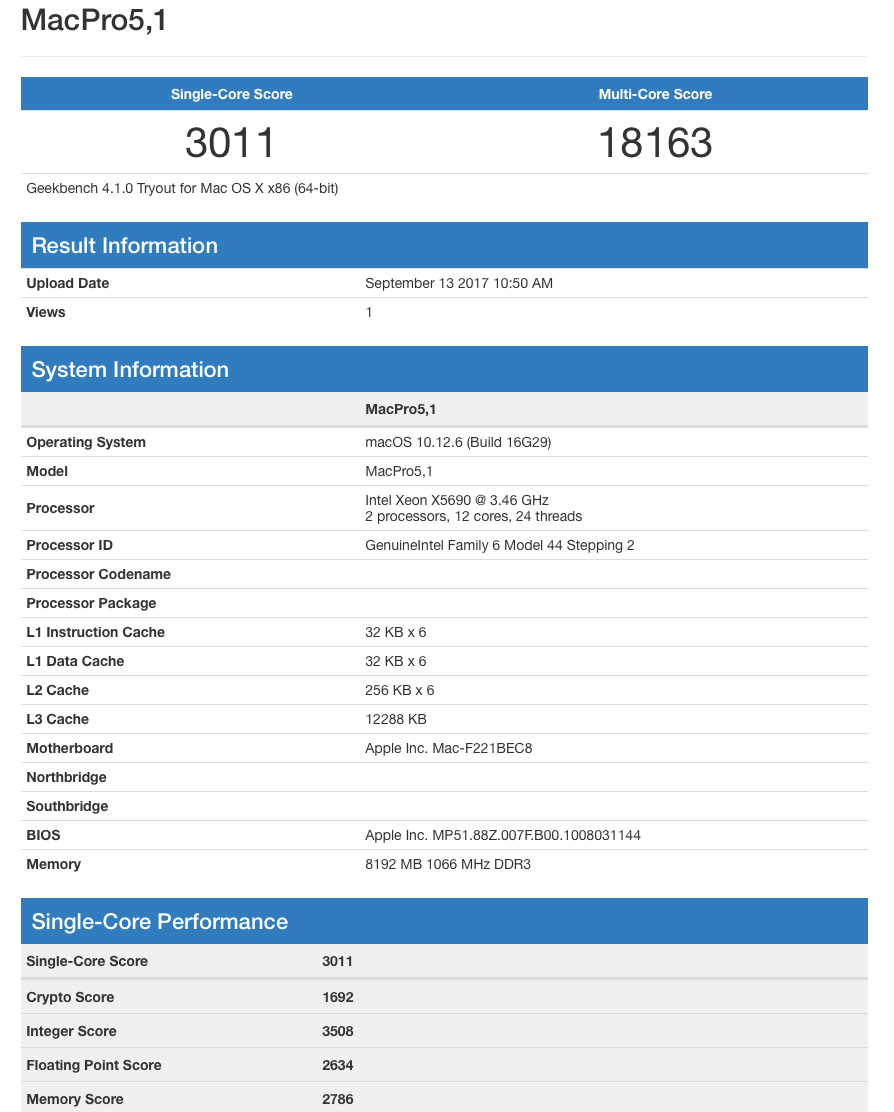Click the Single-Core Score row label in performance table

coord(87,961)
